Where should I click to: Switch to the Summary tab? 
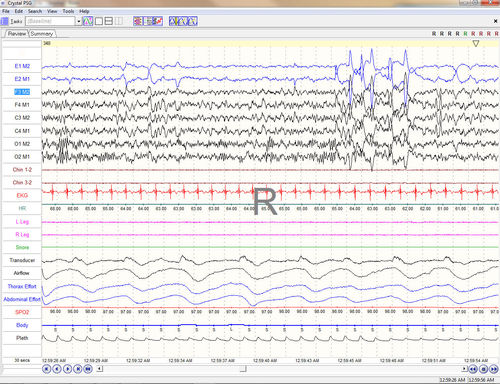point(42,34)
